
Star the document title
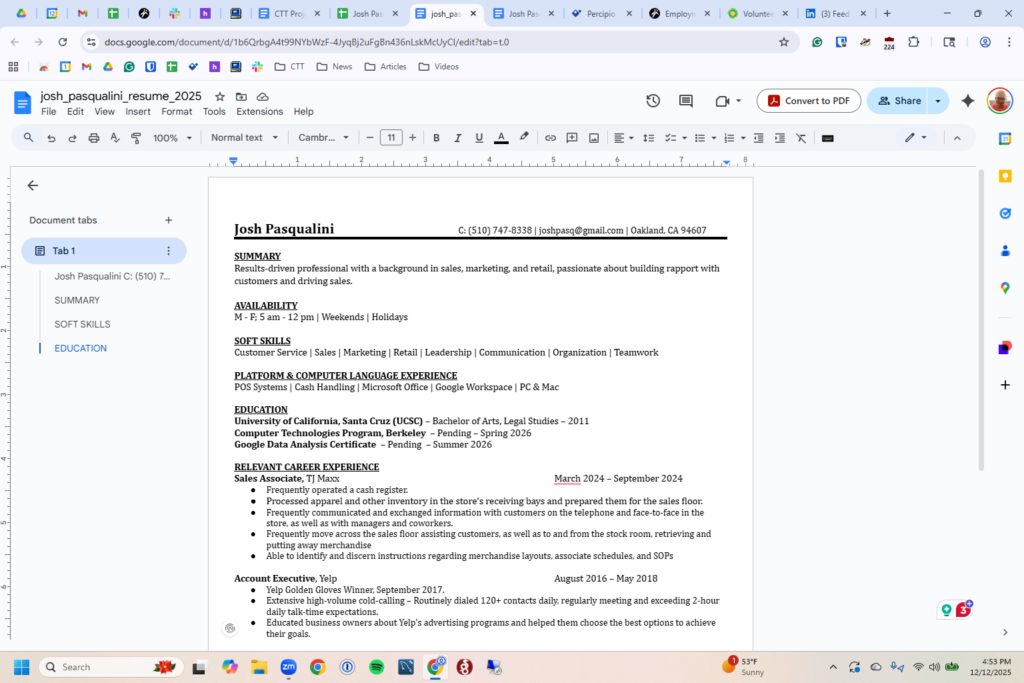pyautogui.click(x=220, y=97)
